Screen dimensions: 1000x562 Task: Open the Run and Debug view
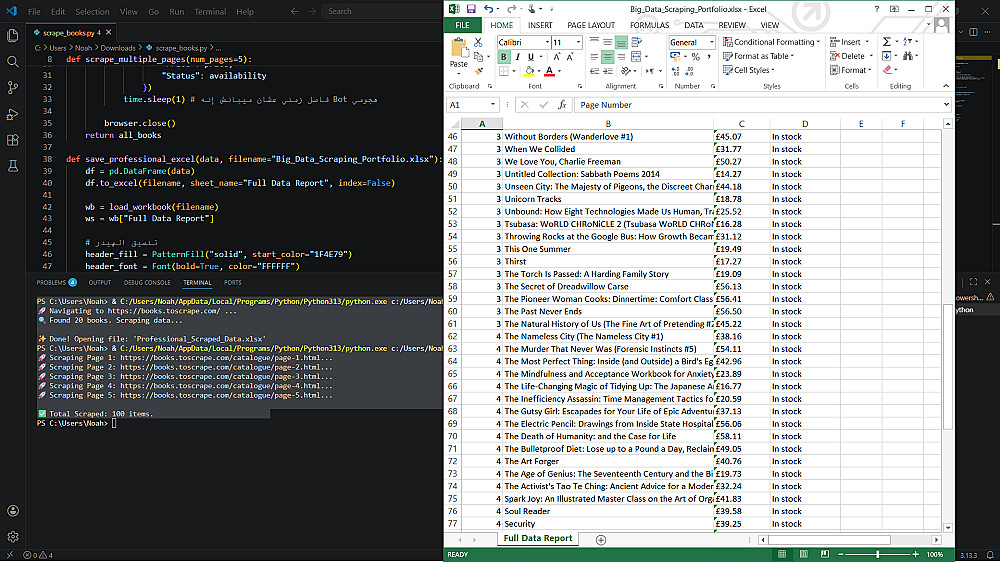coord(13,114)
